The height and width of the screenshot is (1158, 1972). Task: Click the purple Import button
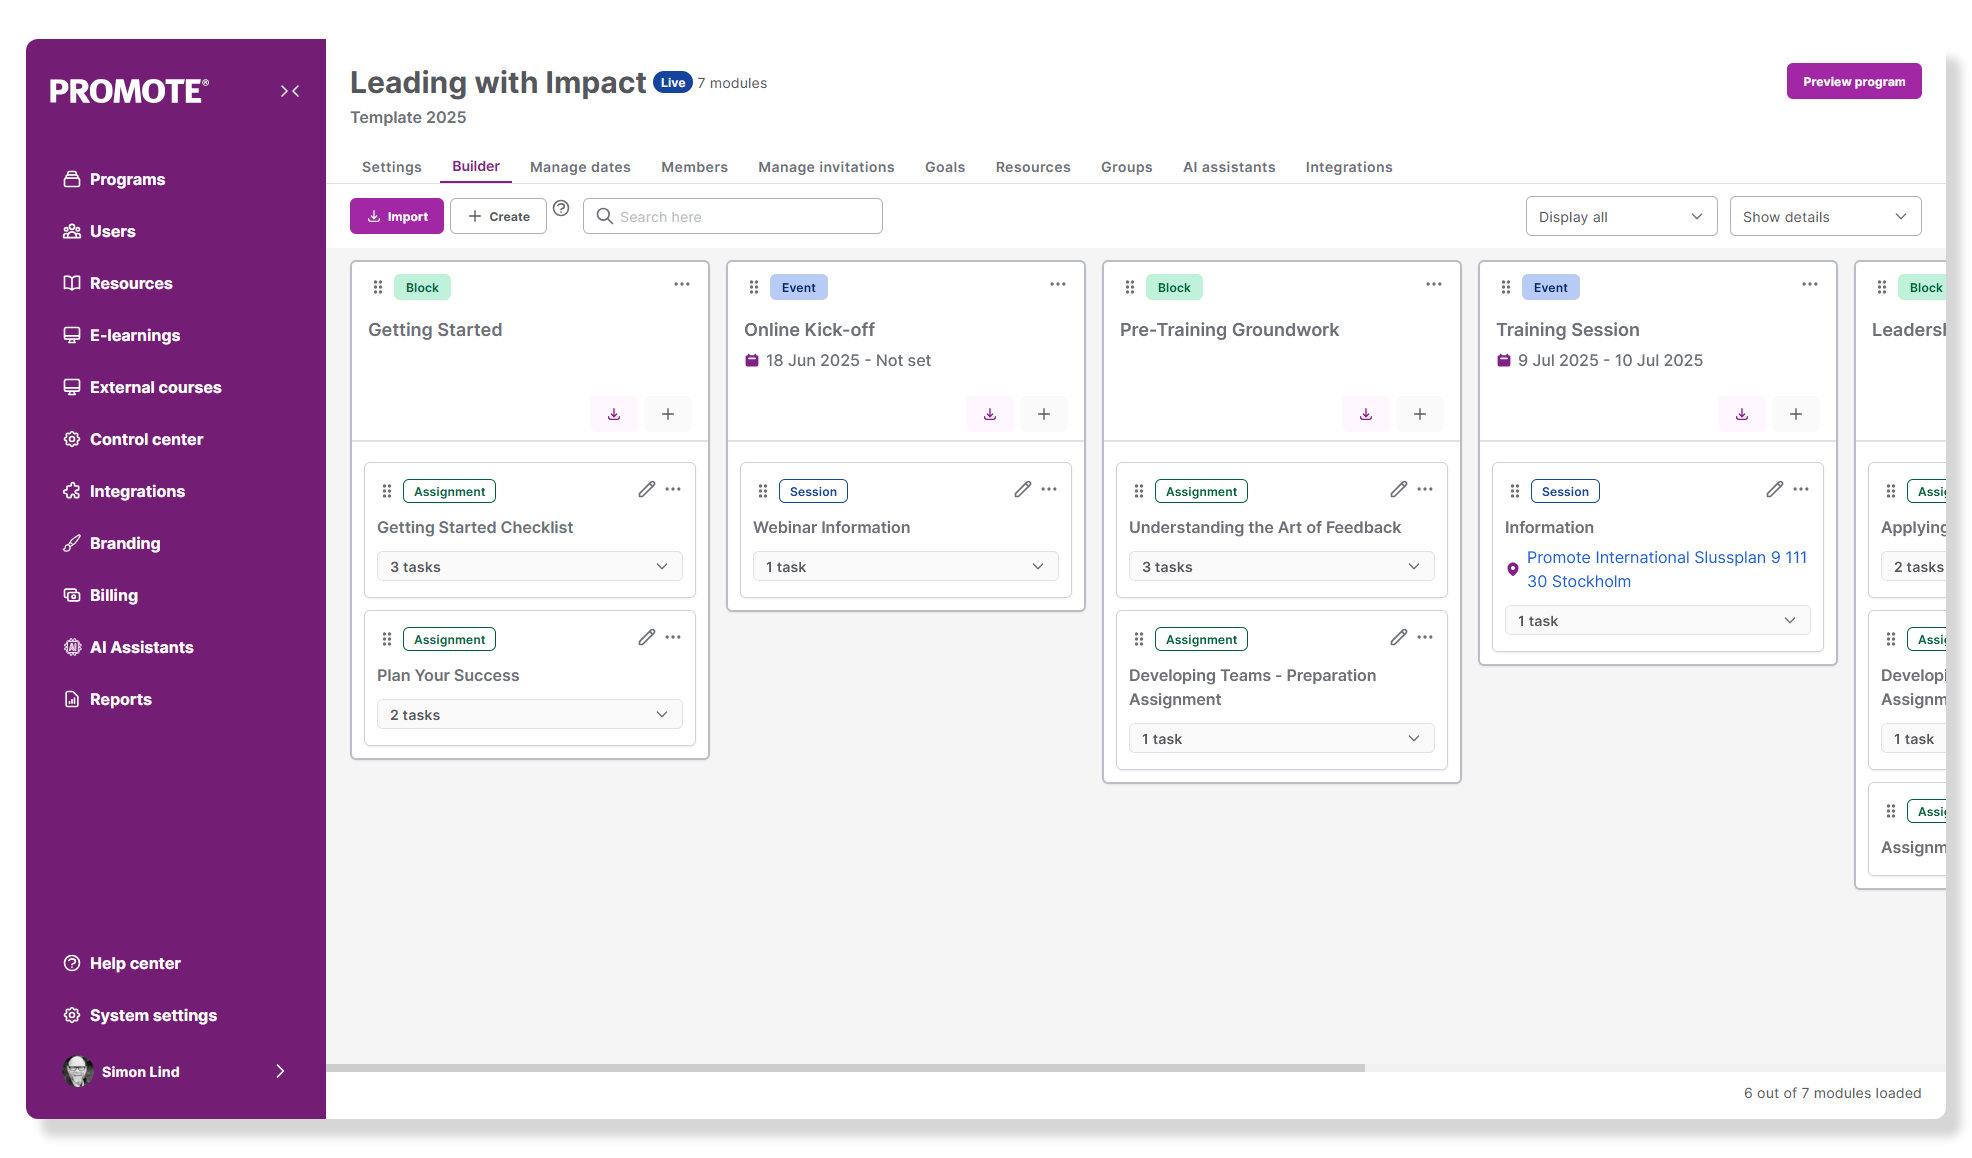tap(397, 216)
